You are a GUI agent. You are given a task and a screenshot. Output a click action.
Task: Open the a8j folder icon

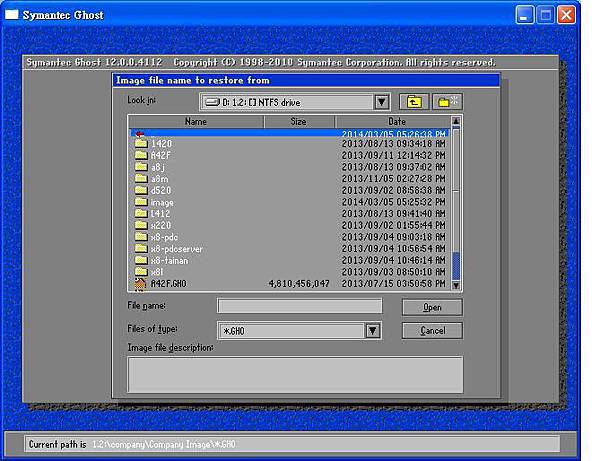pos(141,167)
